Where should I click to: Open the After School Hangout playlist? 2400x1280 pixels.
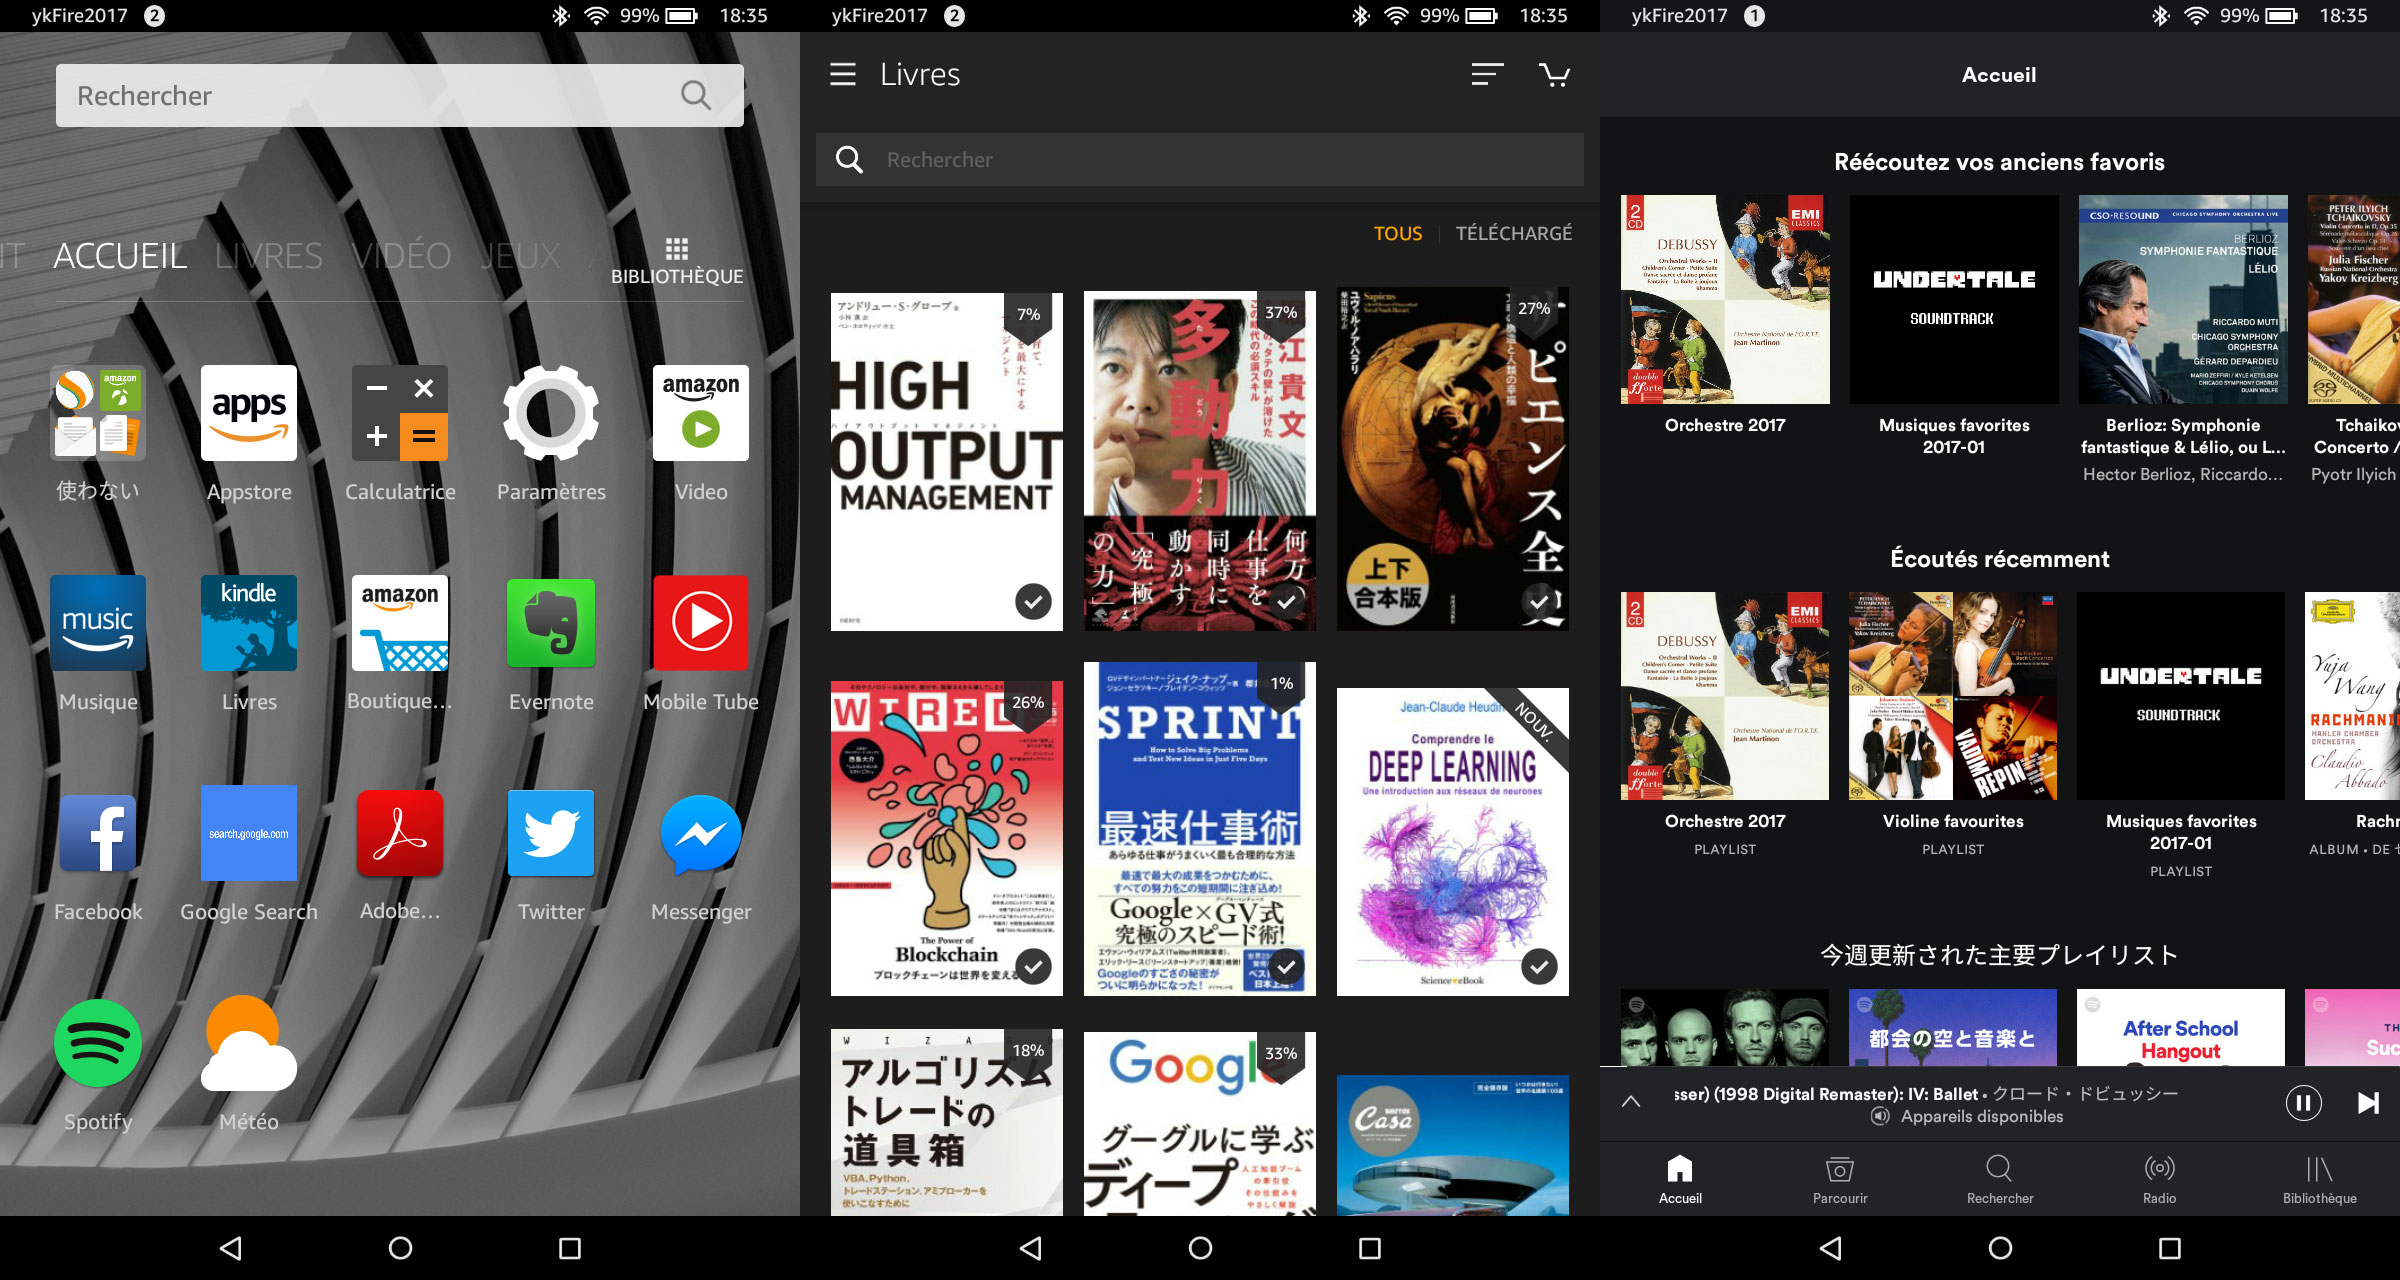2181,1027
